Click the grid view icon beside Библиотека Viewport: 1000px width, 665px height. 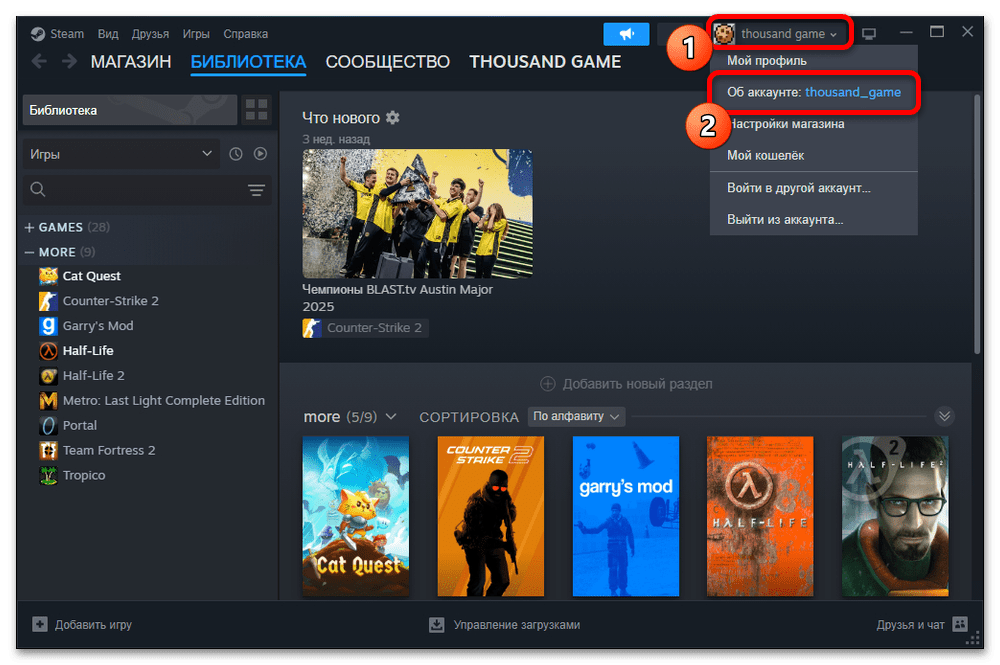(x=257, y=110)
